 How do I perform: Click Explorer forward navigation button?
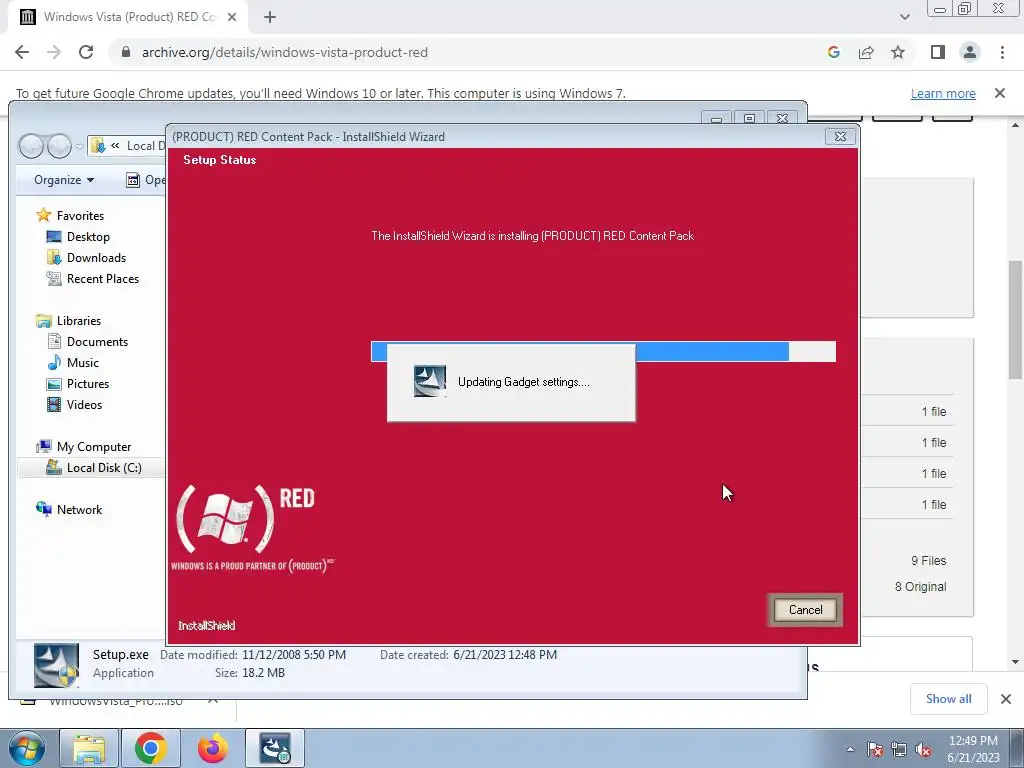[x=59, y=146]
